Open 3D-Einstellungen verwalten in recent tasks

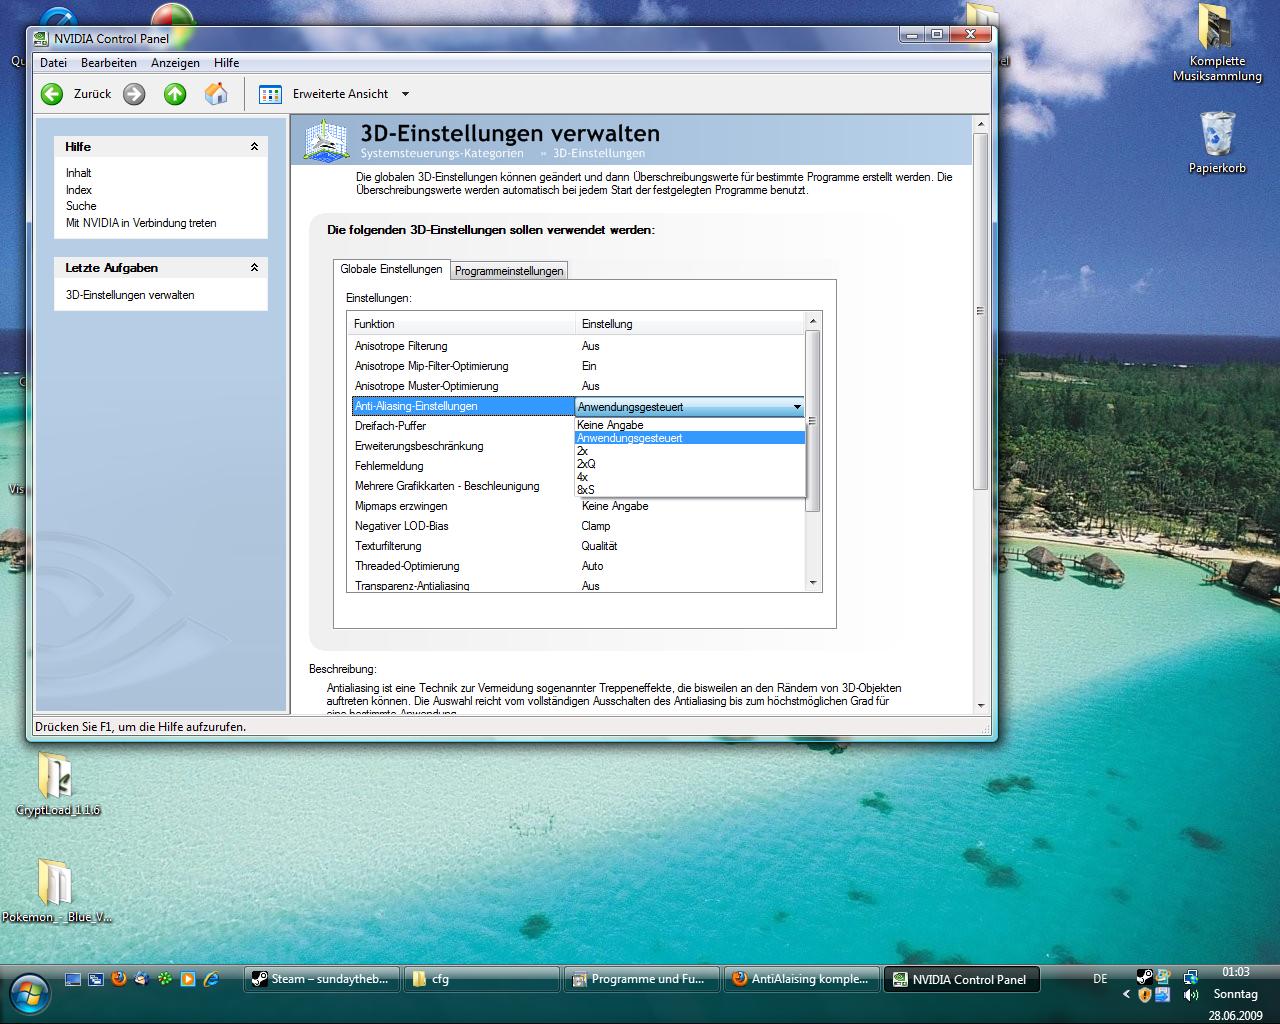(130, 295)
